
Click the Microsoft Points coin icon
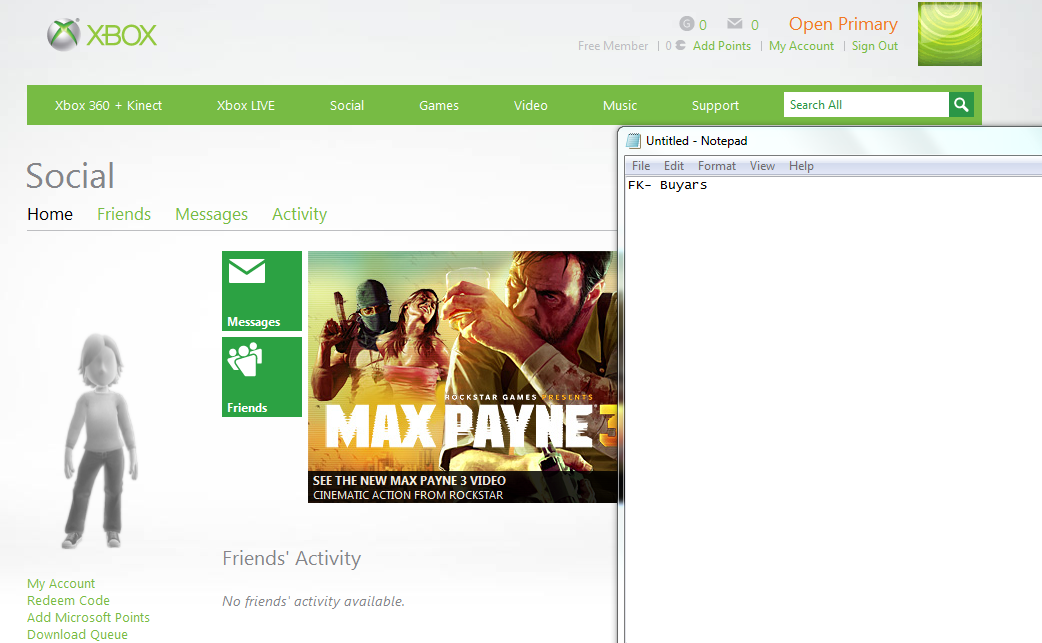click(680, 45)
